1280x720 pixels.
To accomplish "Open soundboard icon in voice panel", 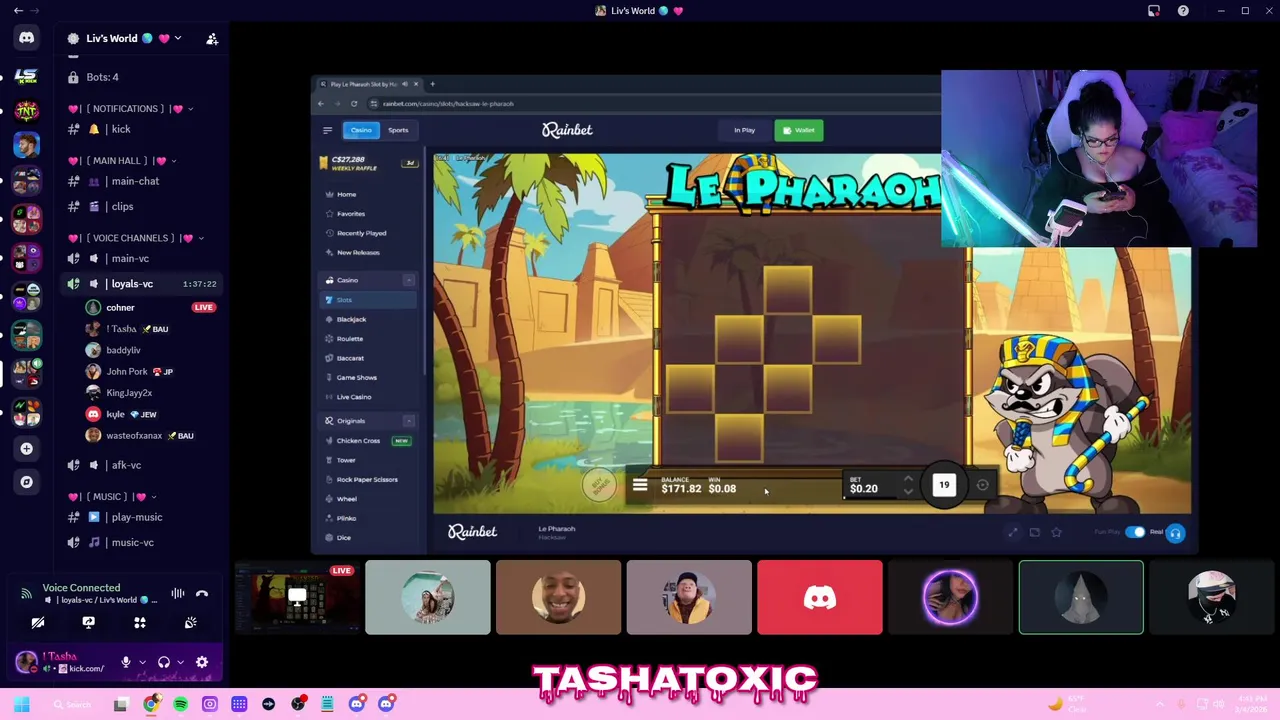I will pyautogui.click(x=190, y=623).
